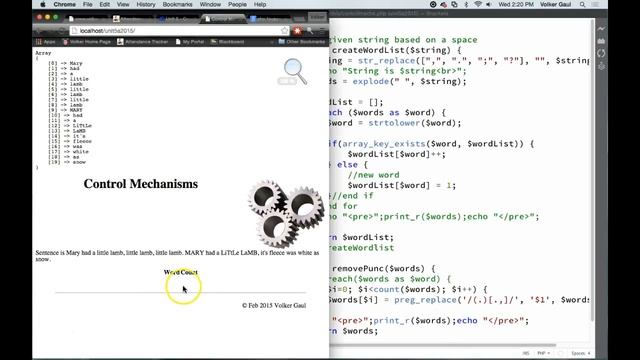Open Extension Manager brick icon in Brackets
Screen dimensions: 640x360
pos(601,41)
